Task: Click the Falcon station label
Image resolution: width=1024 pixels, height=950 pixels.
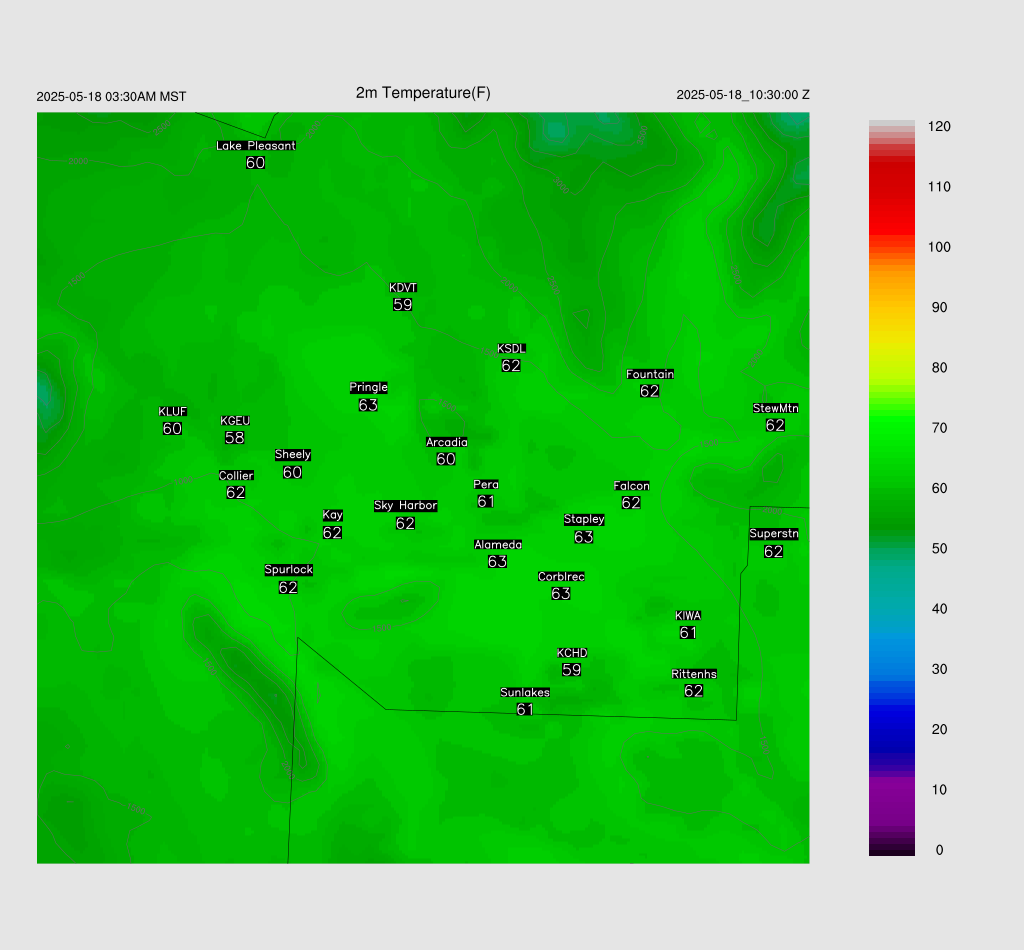Action: pos(632,486)
